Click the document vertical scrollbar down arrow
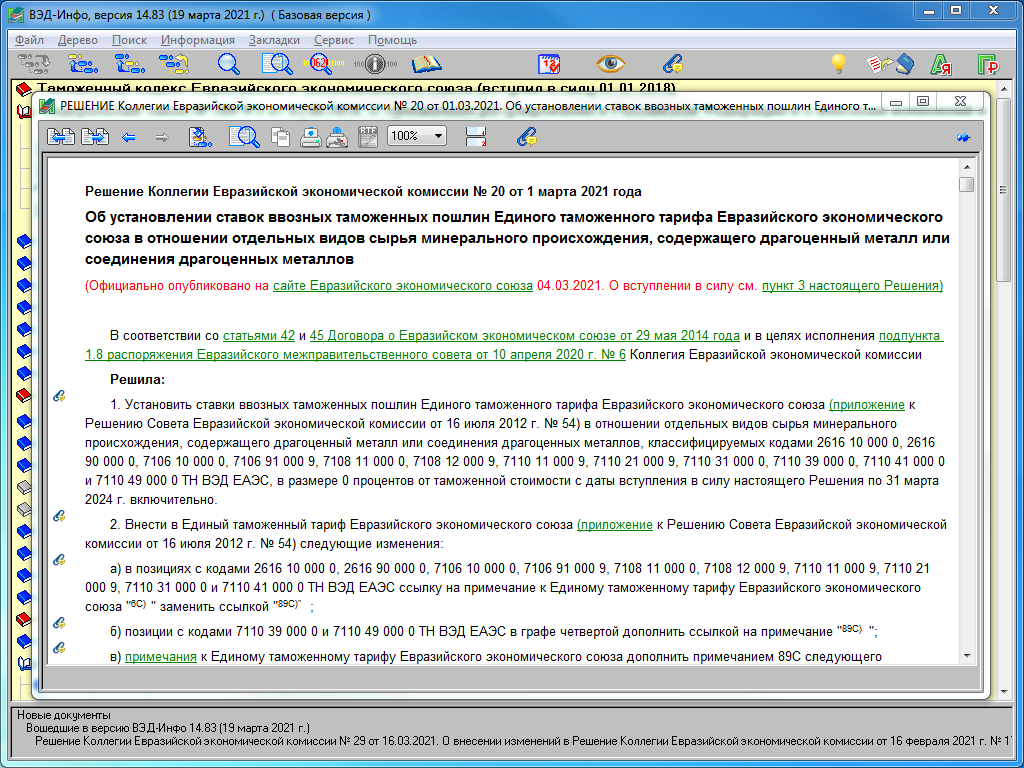1024x768 pixels. (x=965, y=654)
